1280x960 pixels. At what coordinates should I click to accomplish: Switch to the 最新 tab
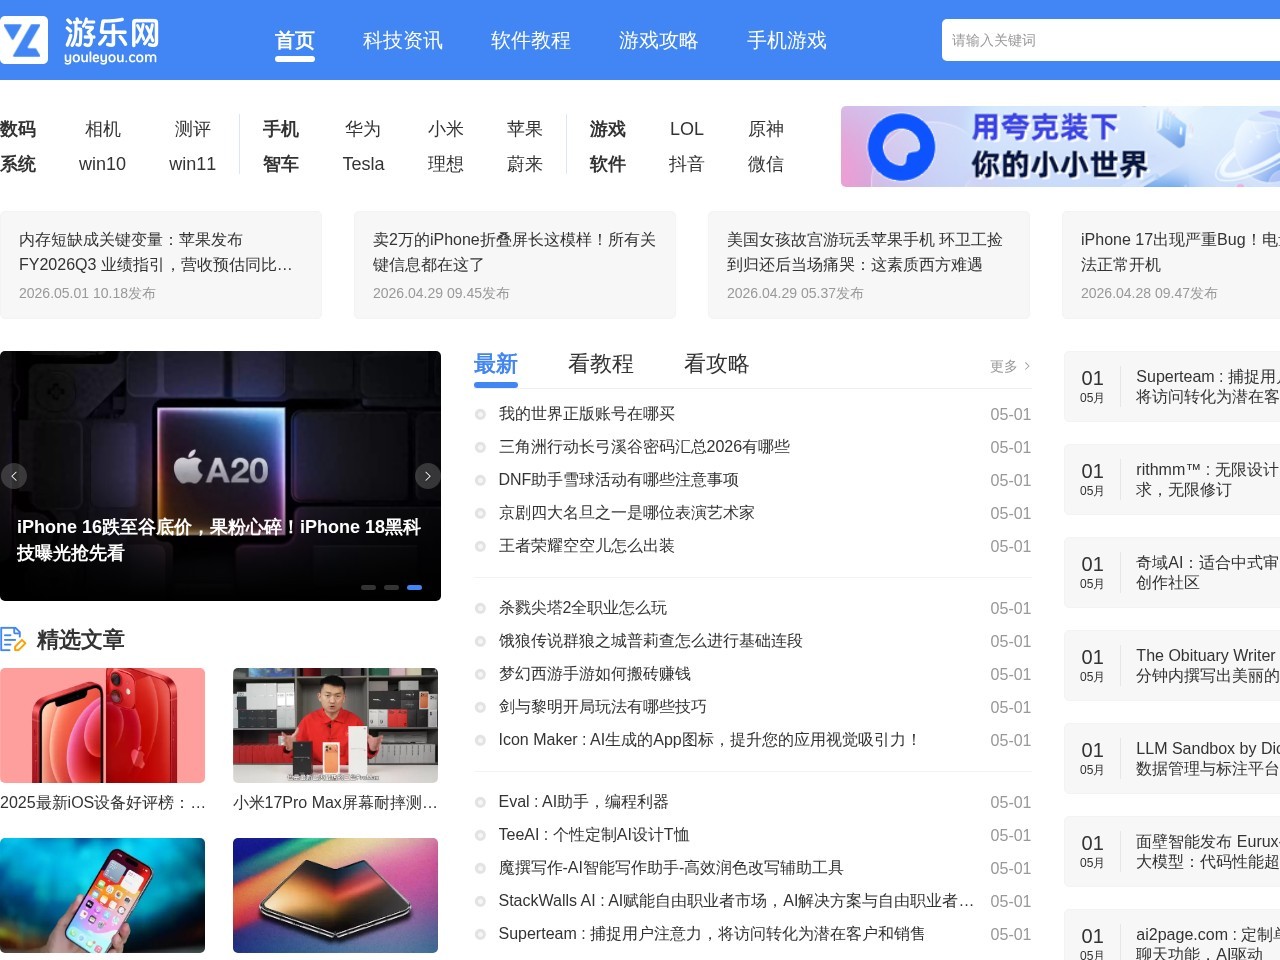pyautogui.click(x=496, y=364)
